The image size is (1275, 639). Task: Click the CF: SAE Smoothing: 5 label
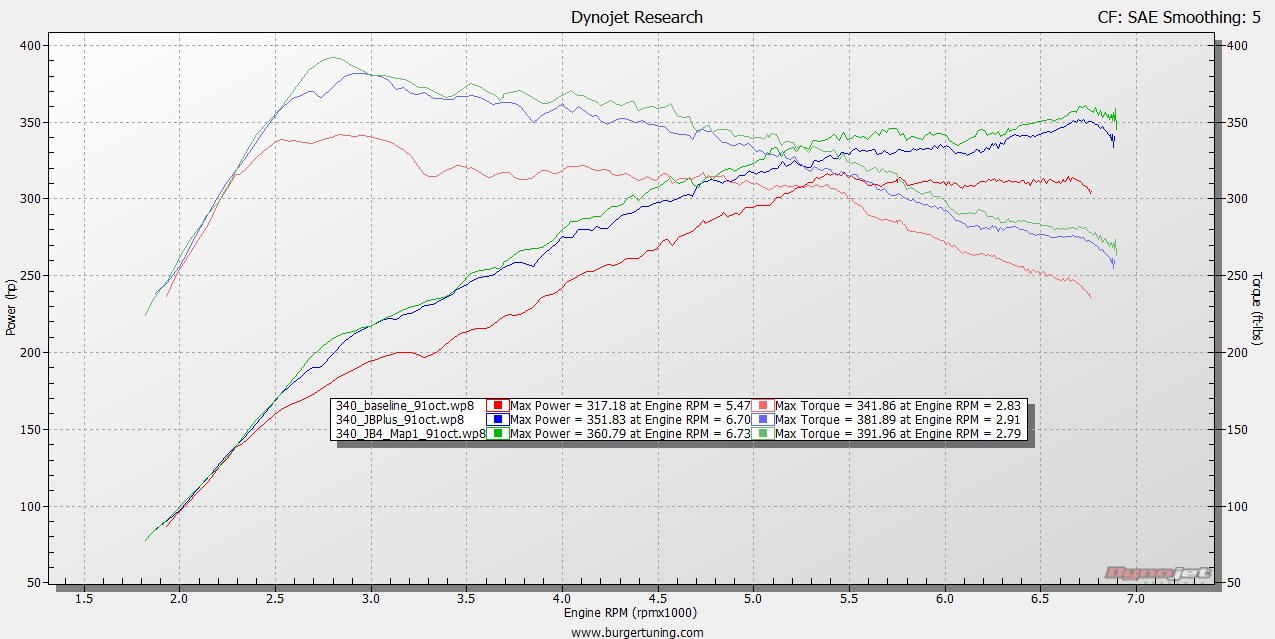(1177, 17)
